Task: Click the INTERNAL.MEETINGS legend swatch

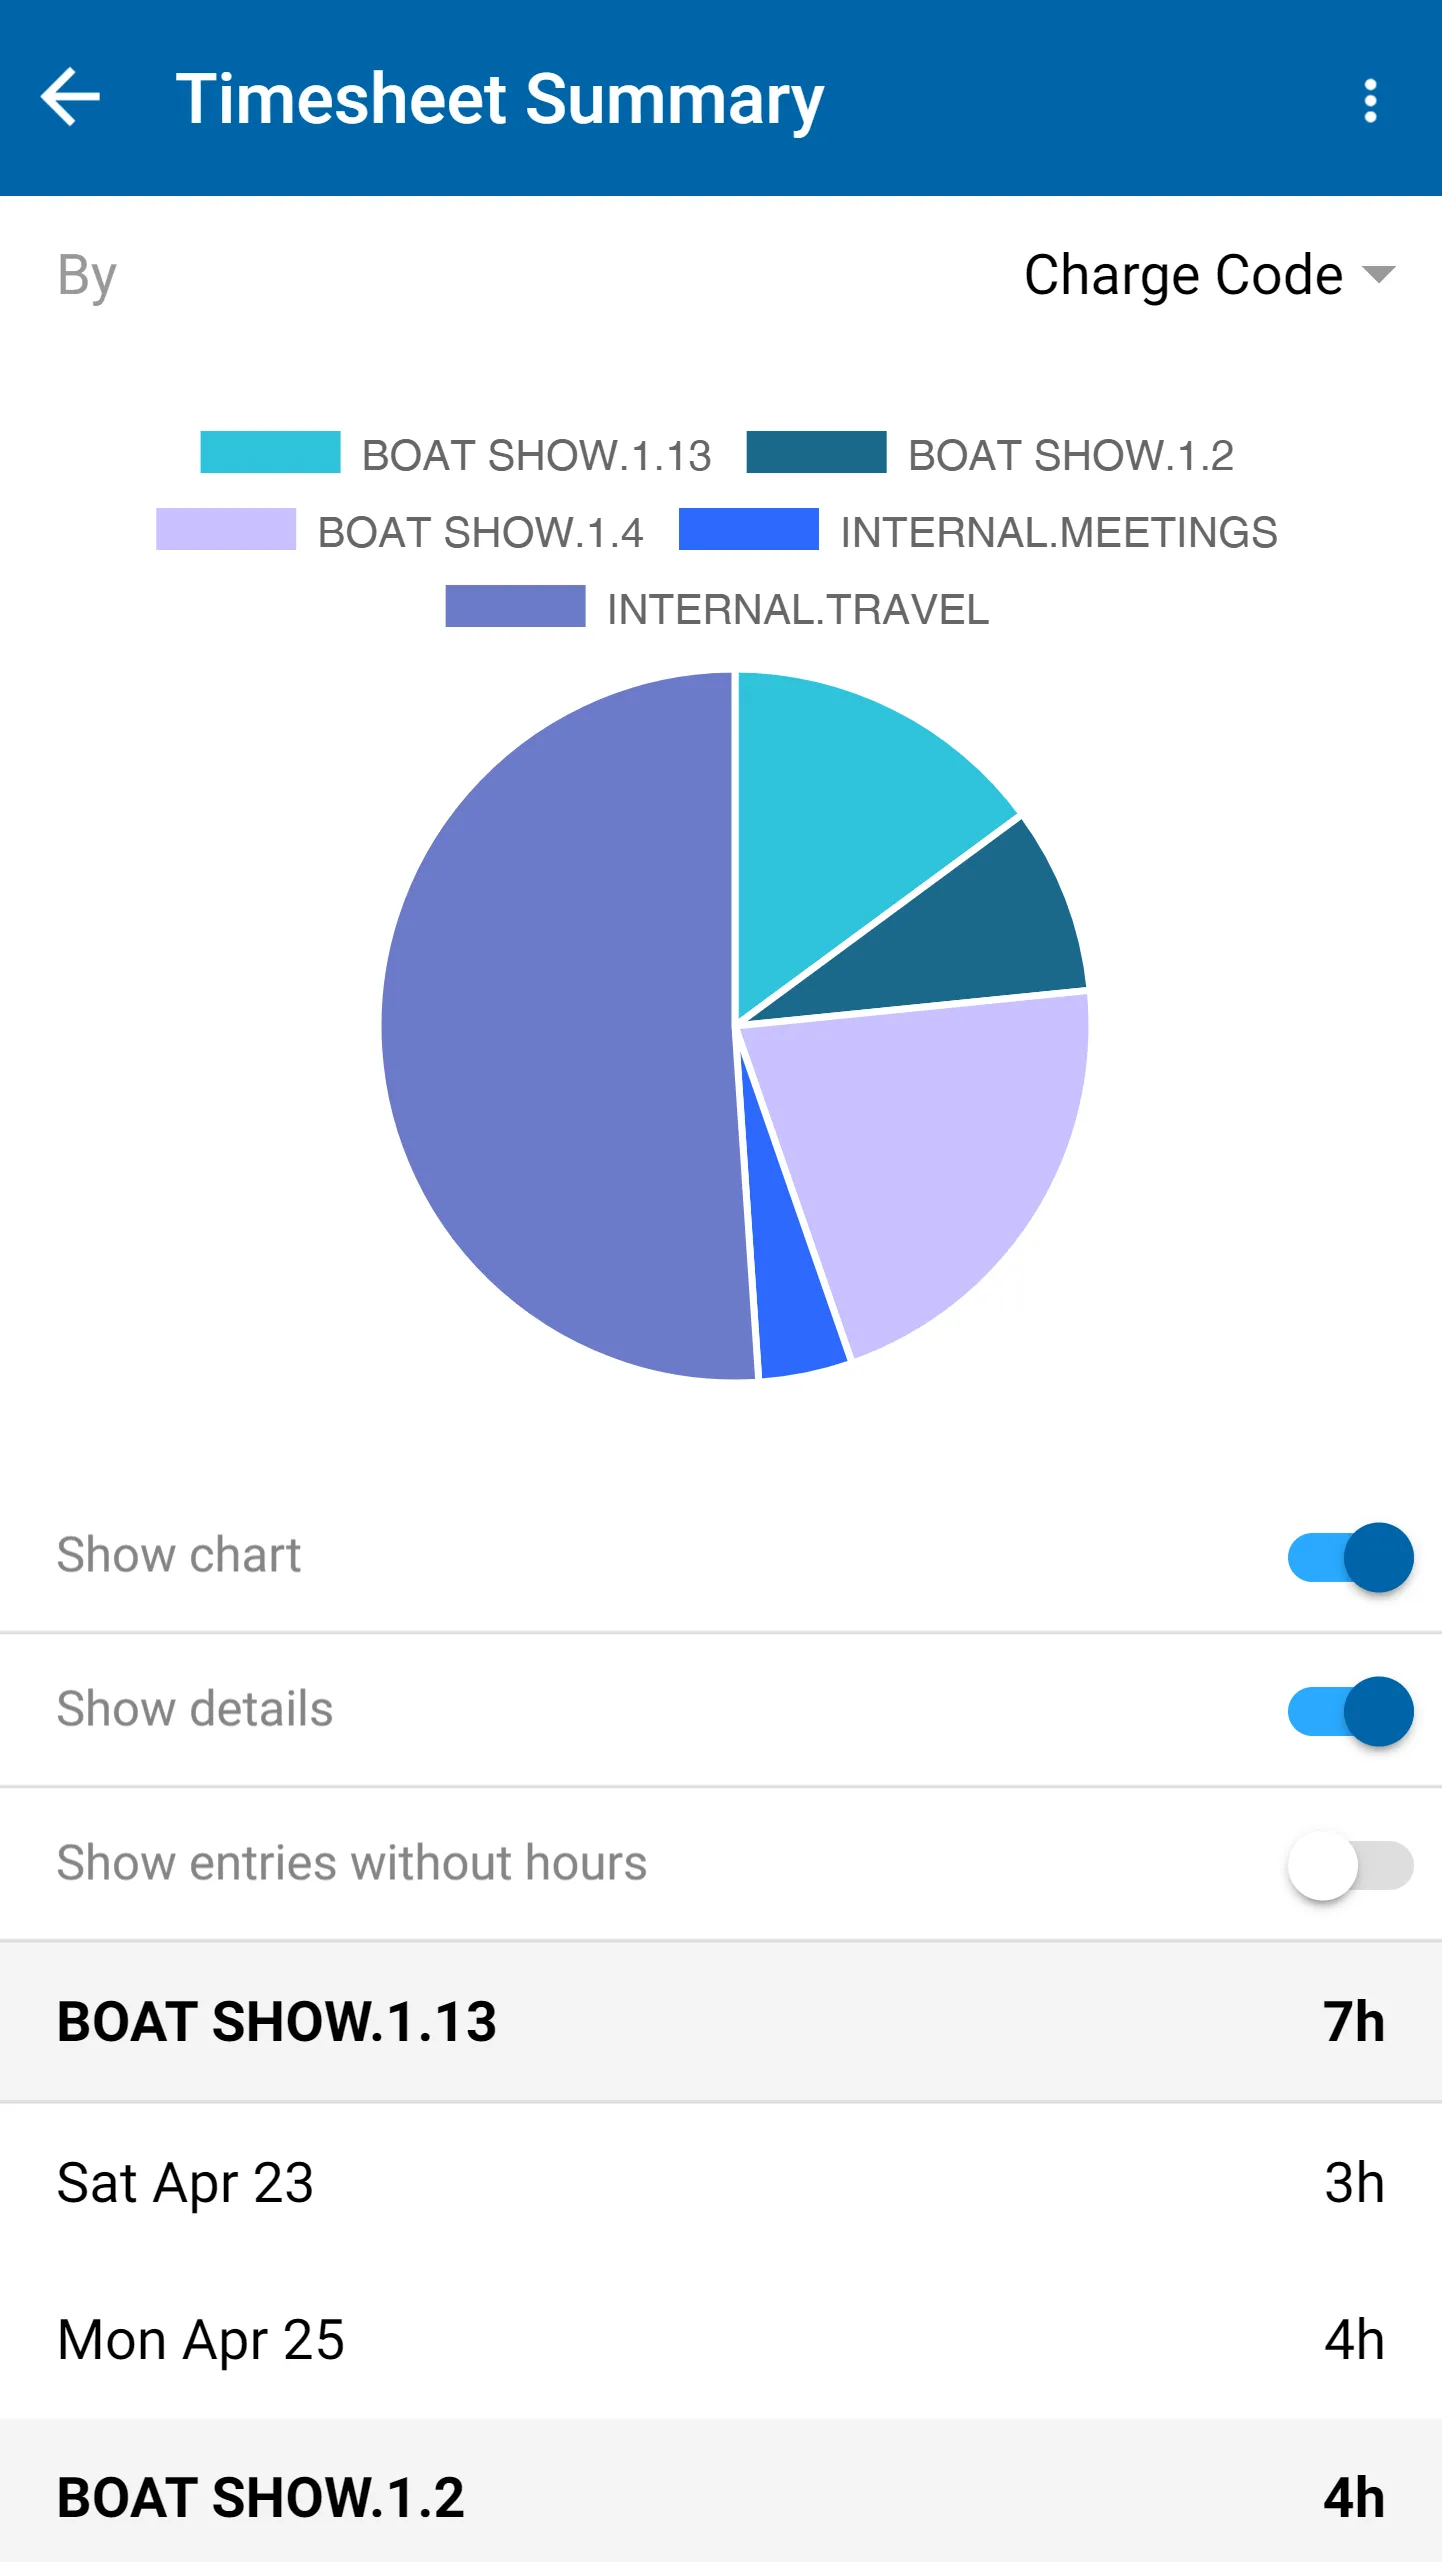Action: pos(748,529)
